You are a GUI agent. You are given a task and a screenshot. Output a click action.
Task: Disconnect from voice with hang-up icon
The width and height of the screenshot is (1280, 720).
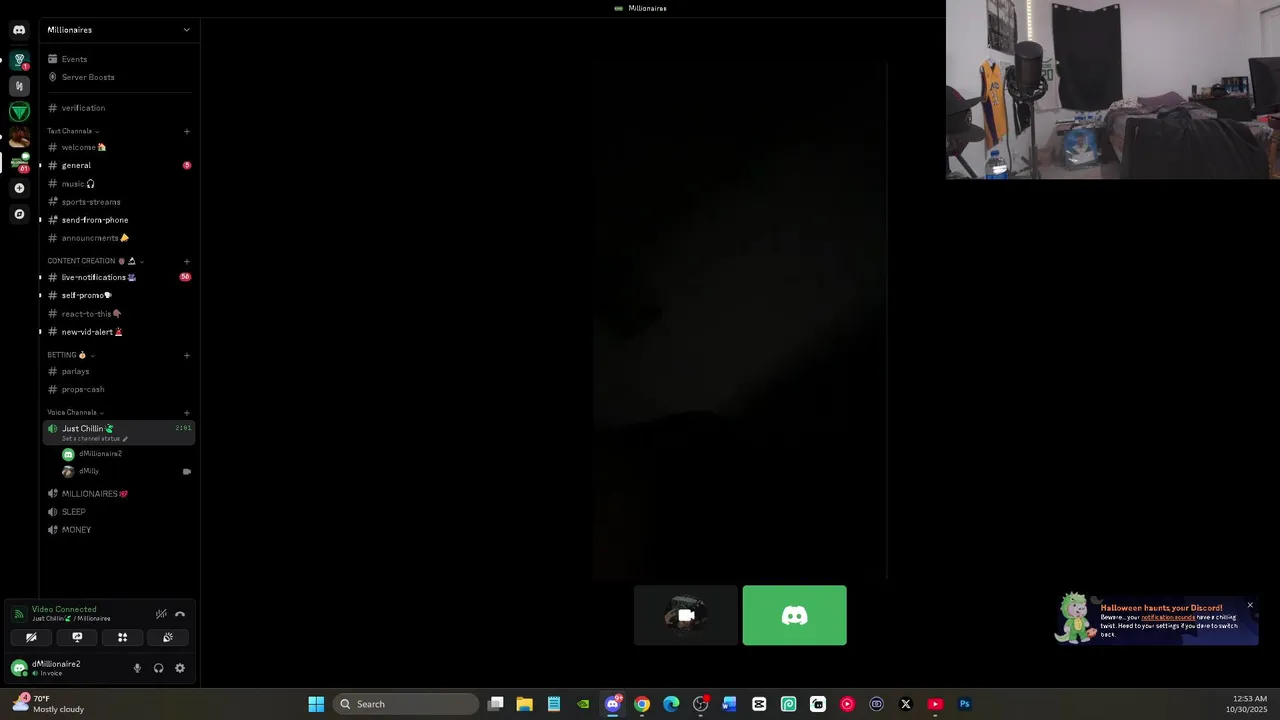click(180, 614)
